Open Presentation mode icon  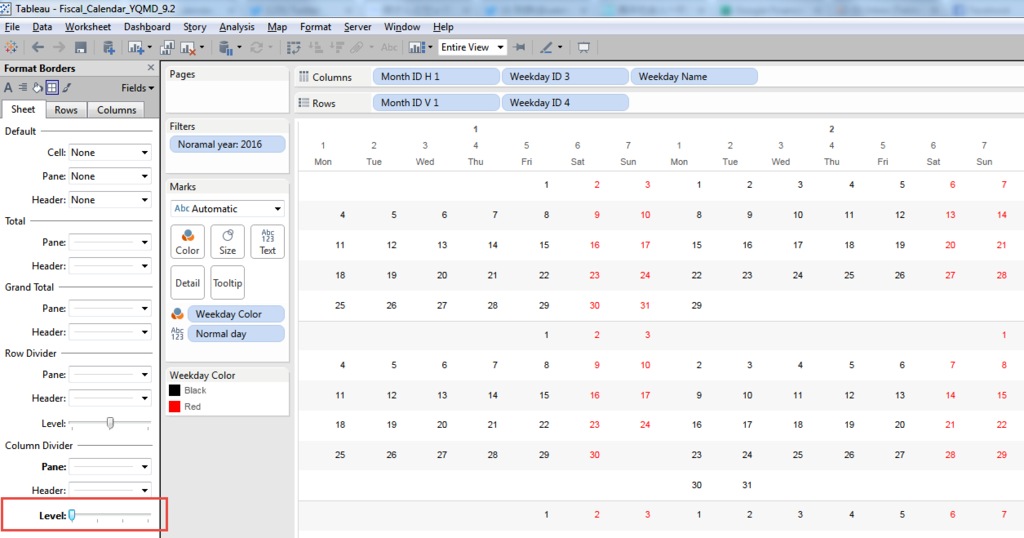click(x=584, y=47)
